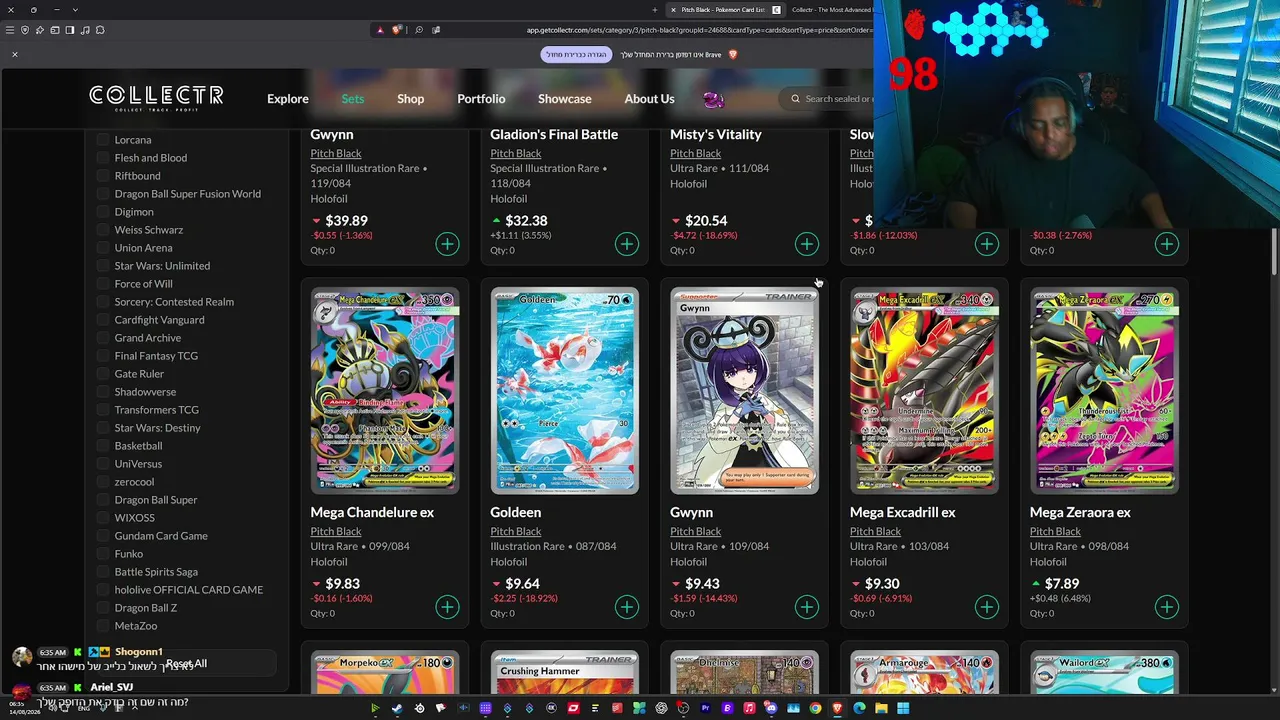Open the Brave sidebar menu icon
Viewport: 1280px width, 720px height.
[x=70, y=30]
